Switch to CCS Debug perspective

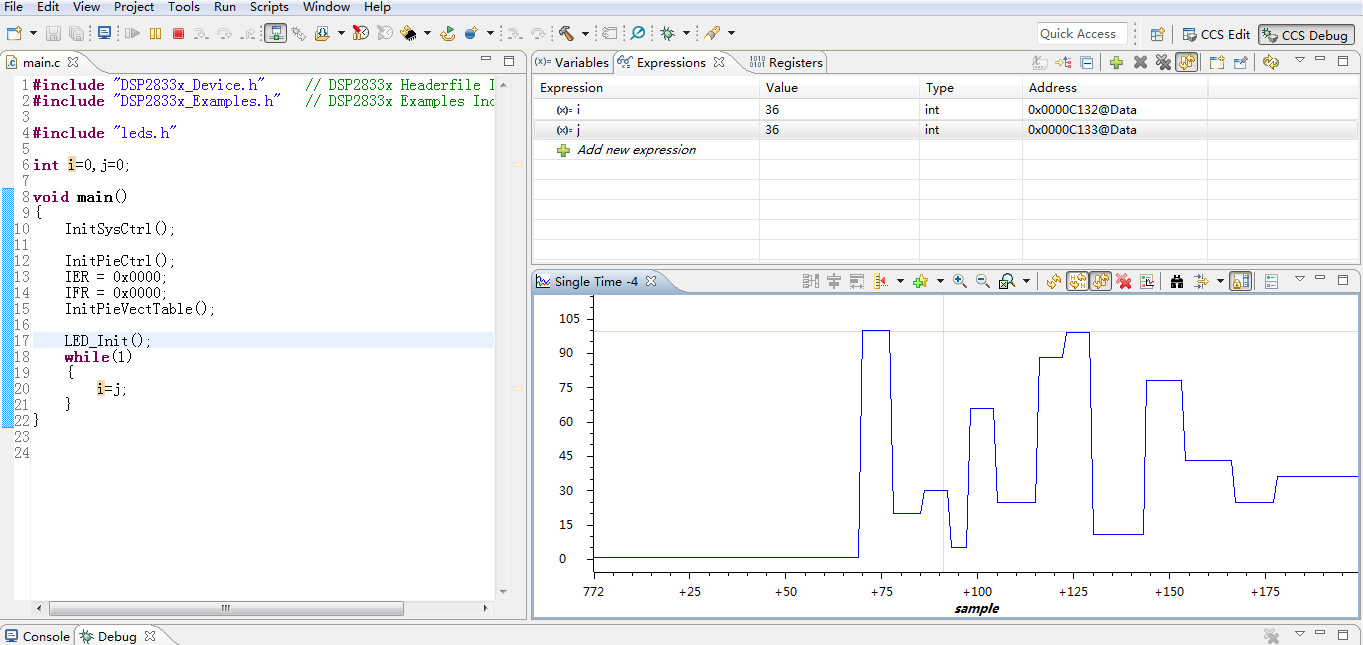(x=1305, y=34)
